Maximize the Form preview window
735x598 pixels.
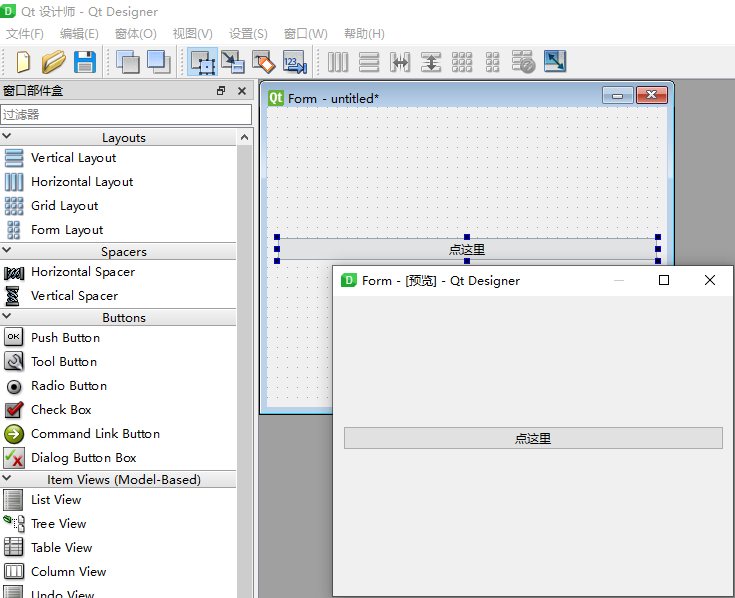tap(664, 280)
